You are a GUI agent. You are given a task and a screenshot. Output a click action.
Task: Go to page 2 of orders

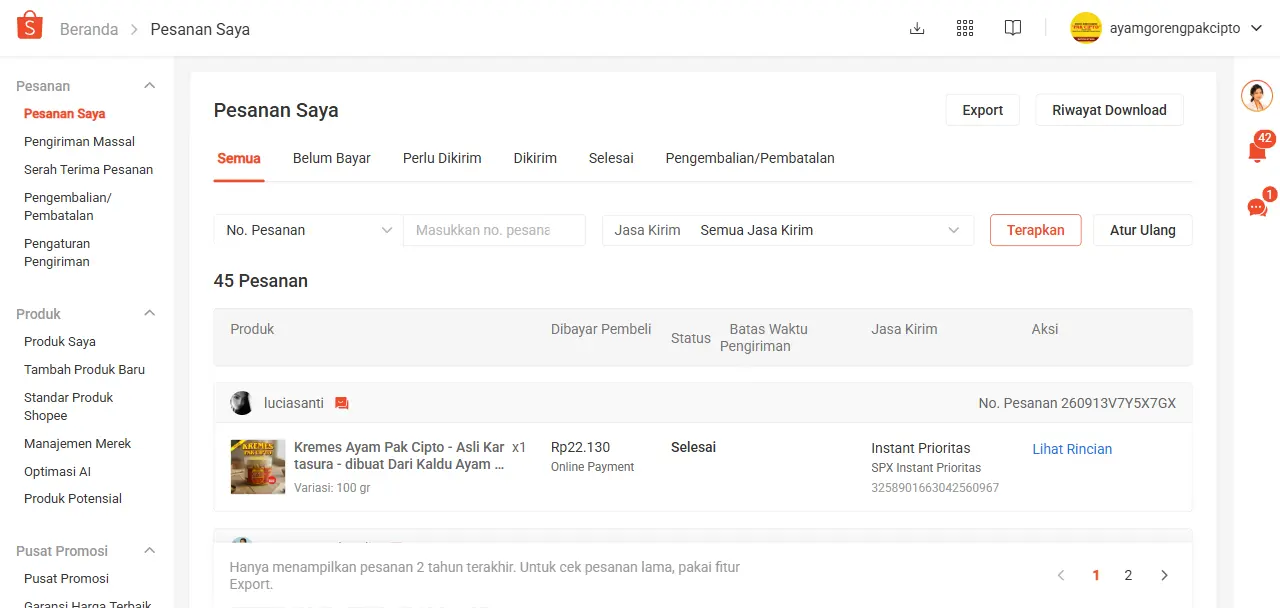(x=1128, y=575)
